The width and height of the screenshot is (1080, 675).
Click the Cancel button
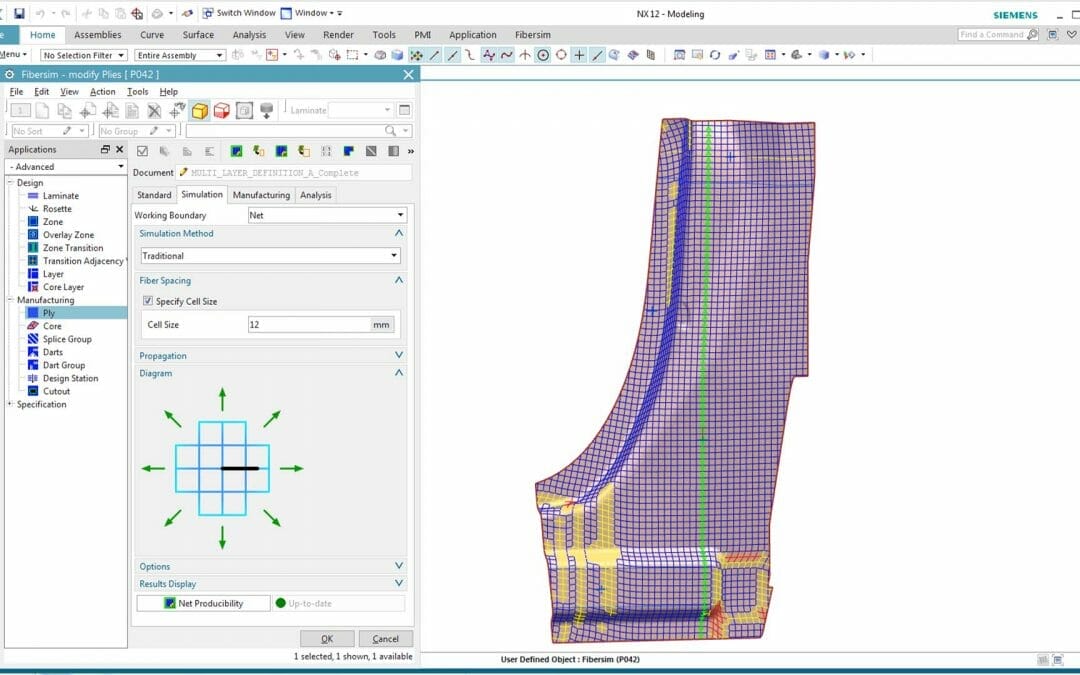click(386, 638)
